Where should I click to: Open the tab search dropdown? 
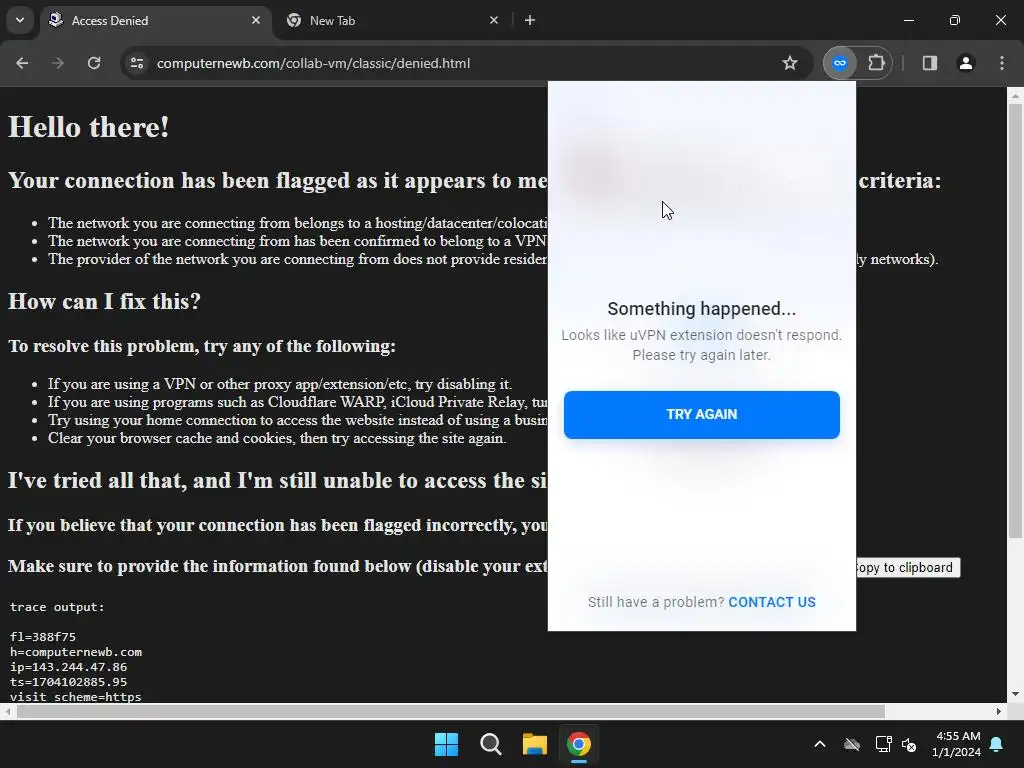coord(20,20)
